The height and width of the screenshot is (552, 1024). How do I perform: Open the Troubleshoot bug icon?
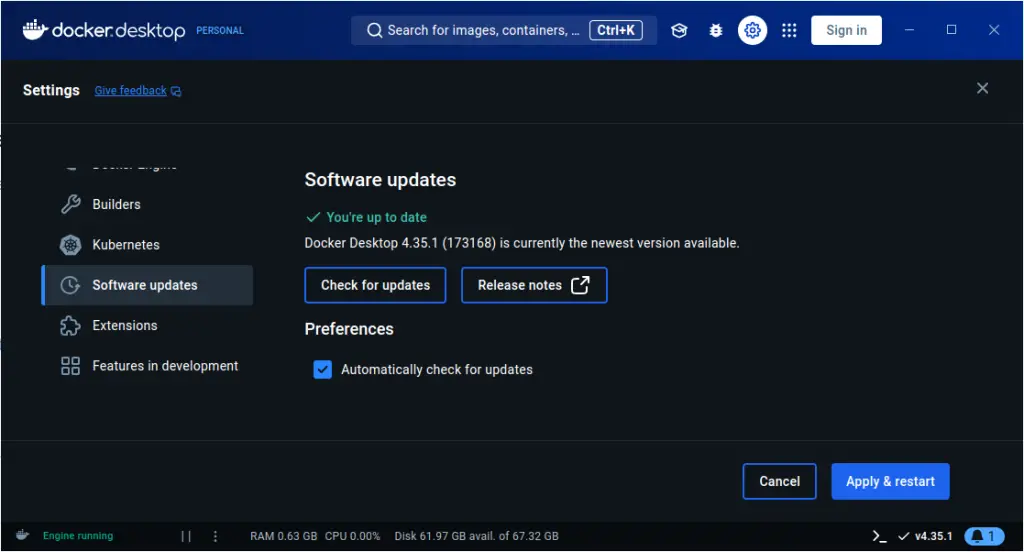(x=716, y=30)
